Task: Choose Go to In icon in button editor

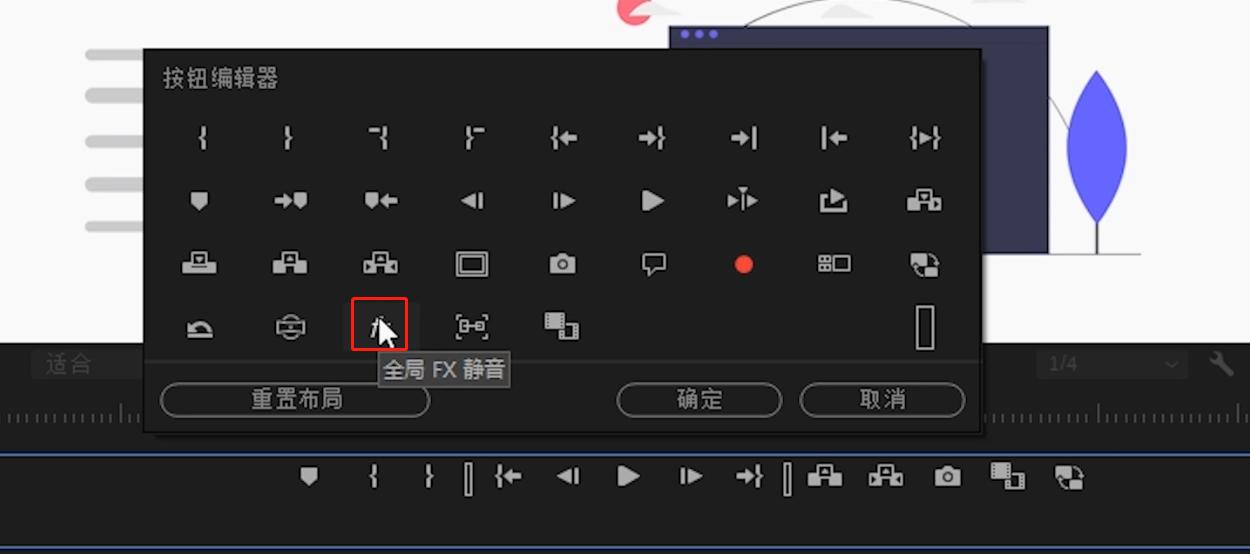Action: coord(564,138)
